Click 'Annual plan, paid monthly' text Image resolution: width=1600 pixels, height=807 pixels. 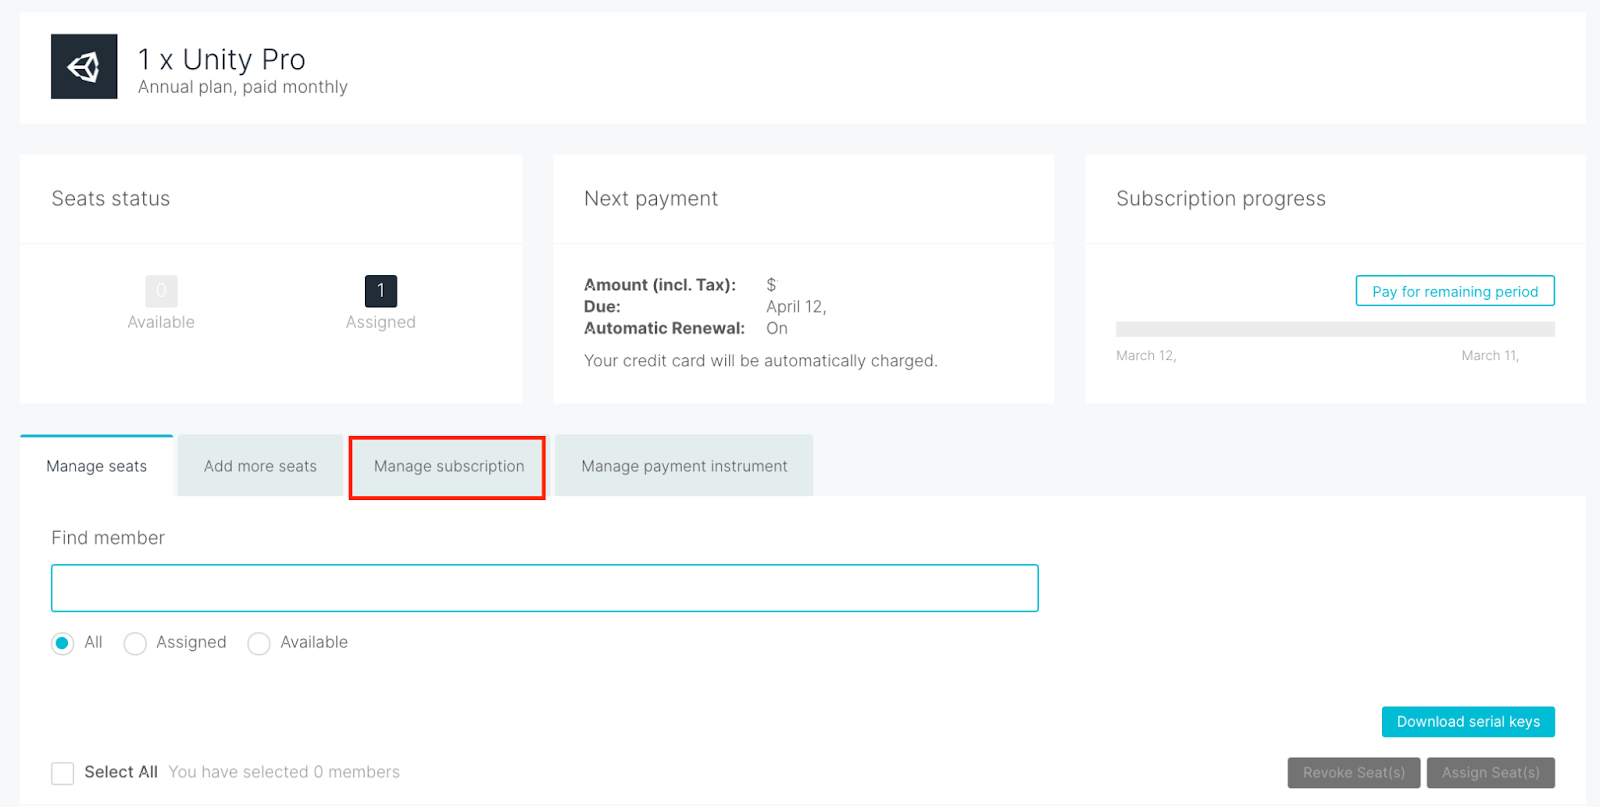coord(243,87)
